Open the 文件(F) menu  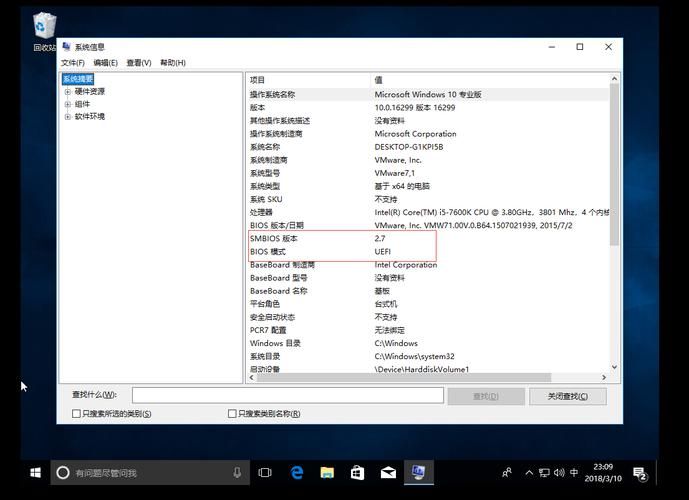coord(74,63)
